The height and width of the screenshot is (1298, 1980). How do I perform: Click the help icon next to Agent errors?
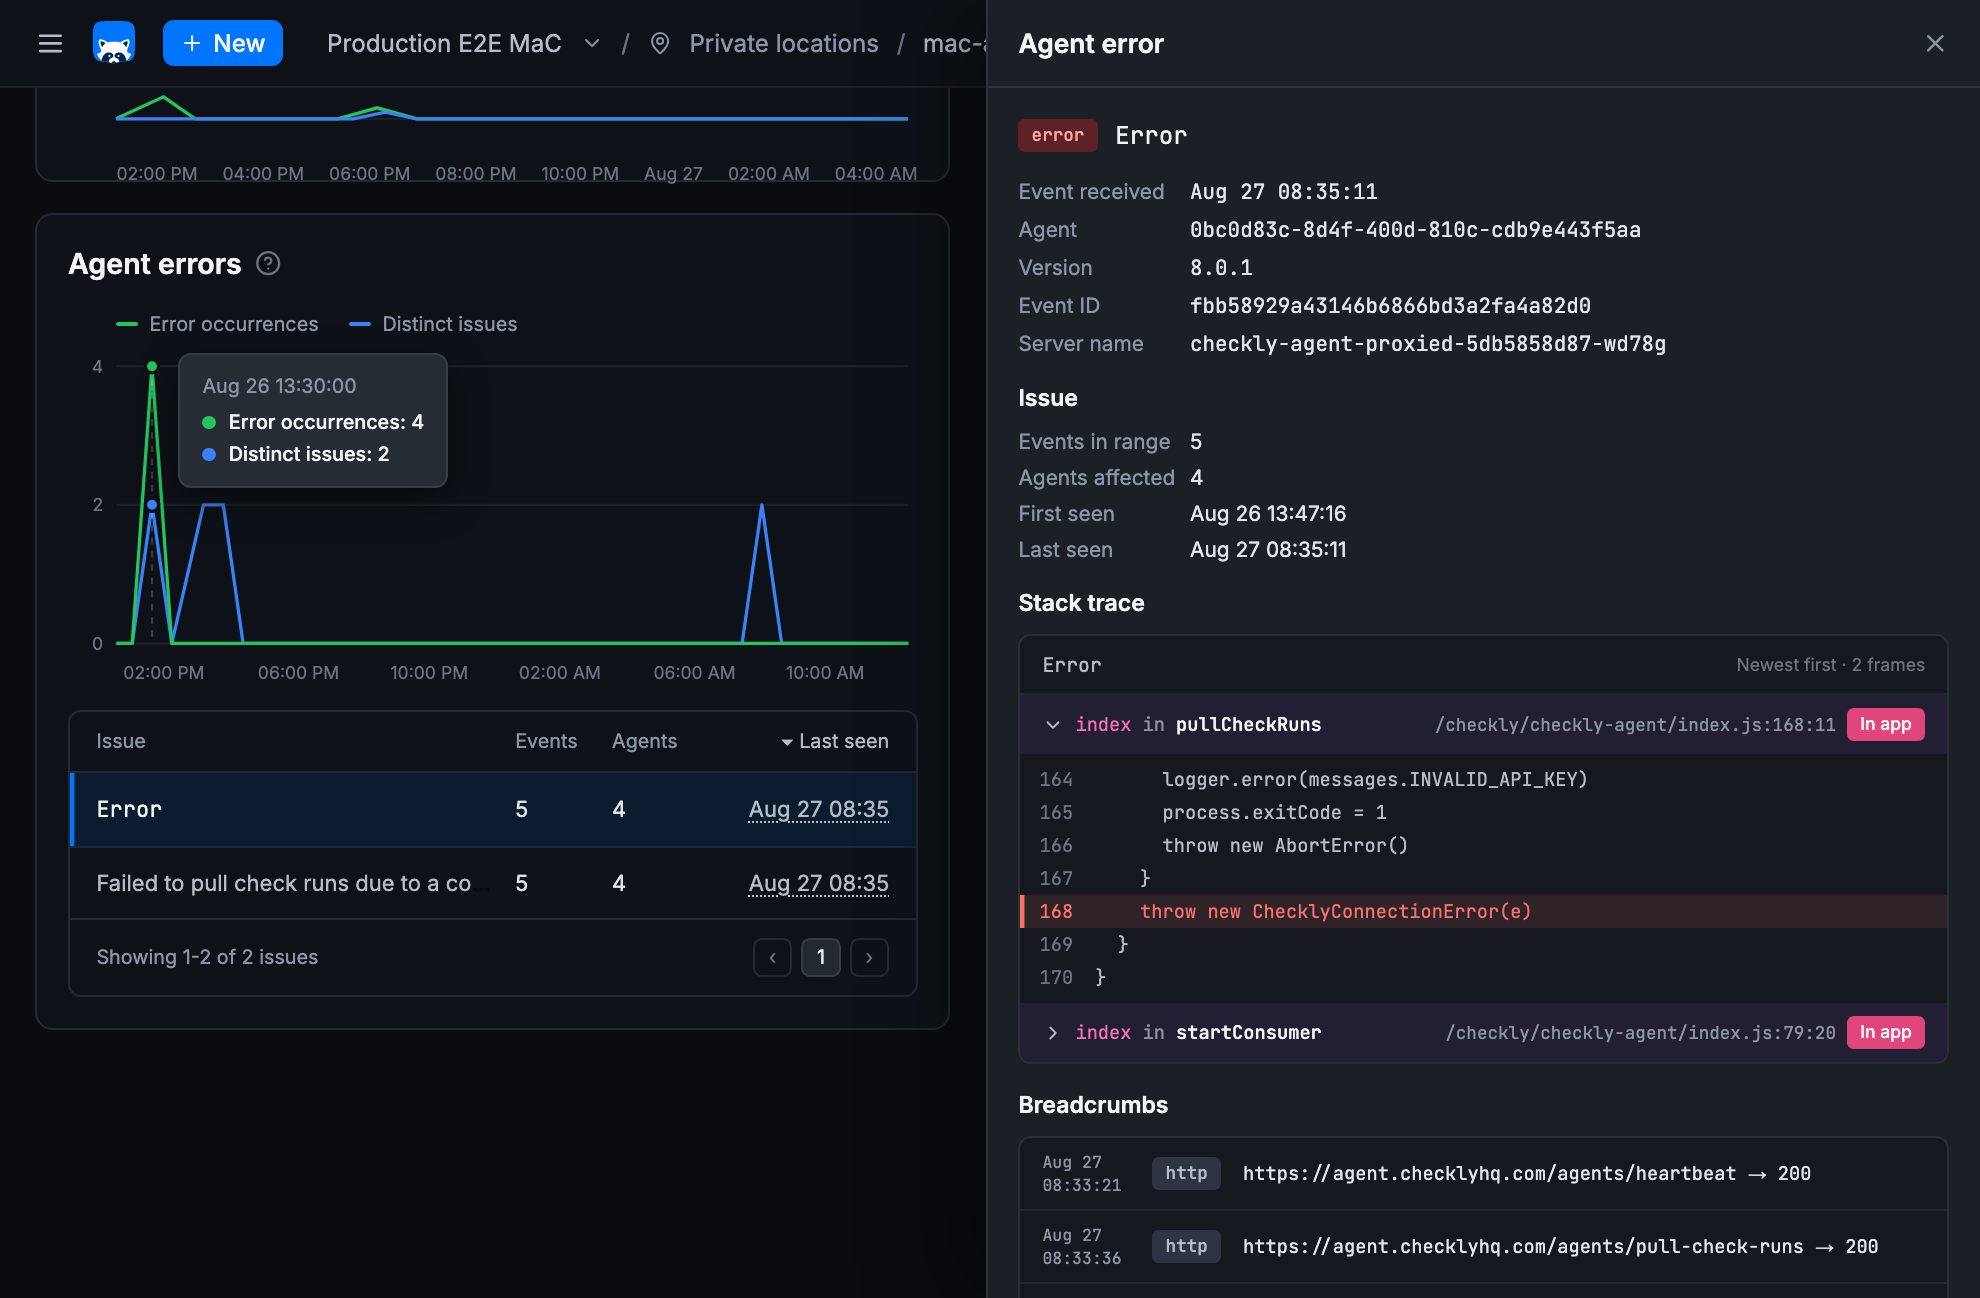pyautogui.click(x=268, y=263)
